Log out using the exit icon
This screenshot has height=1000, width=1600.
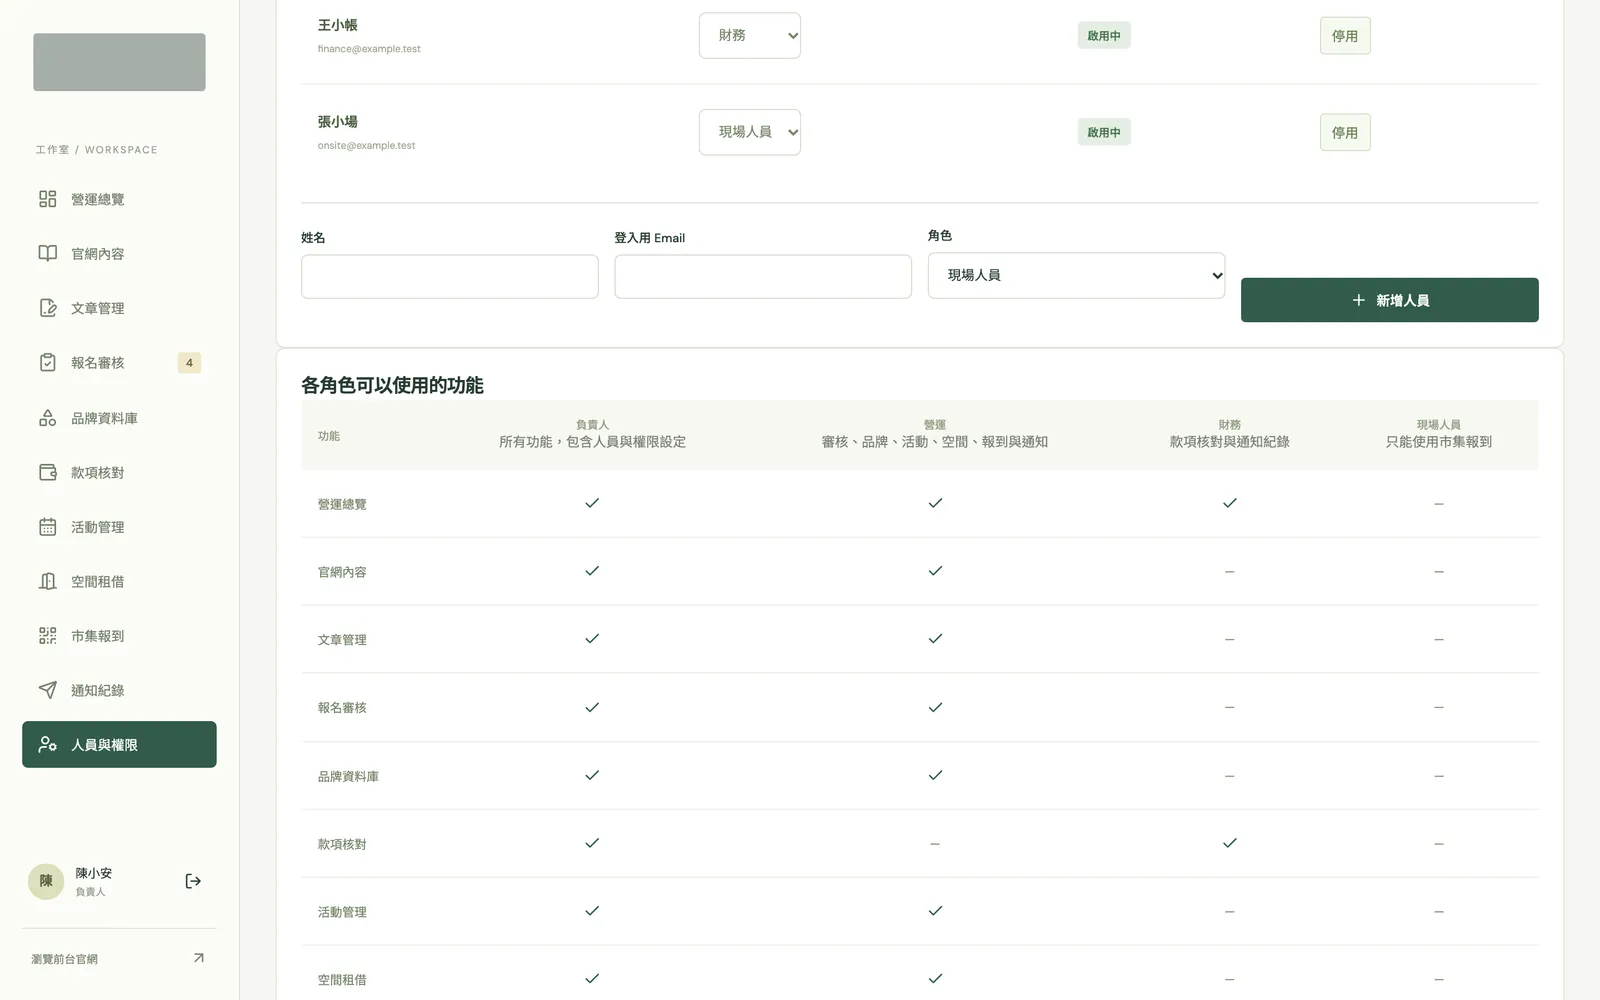(193, 881)
